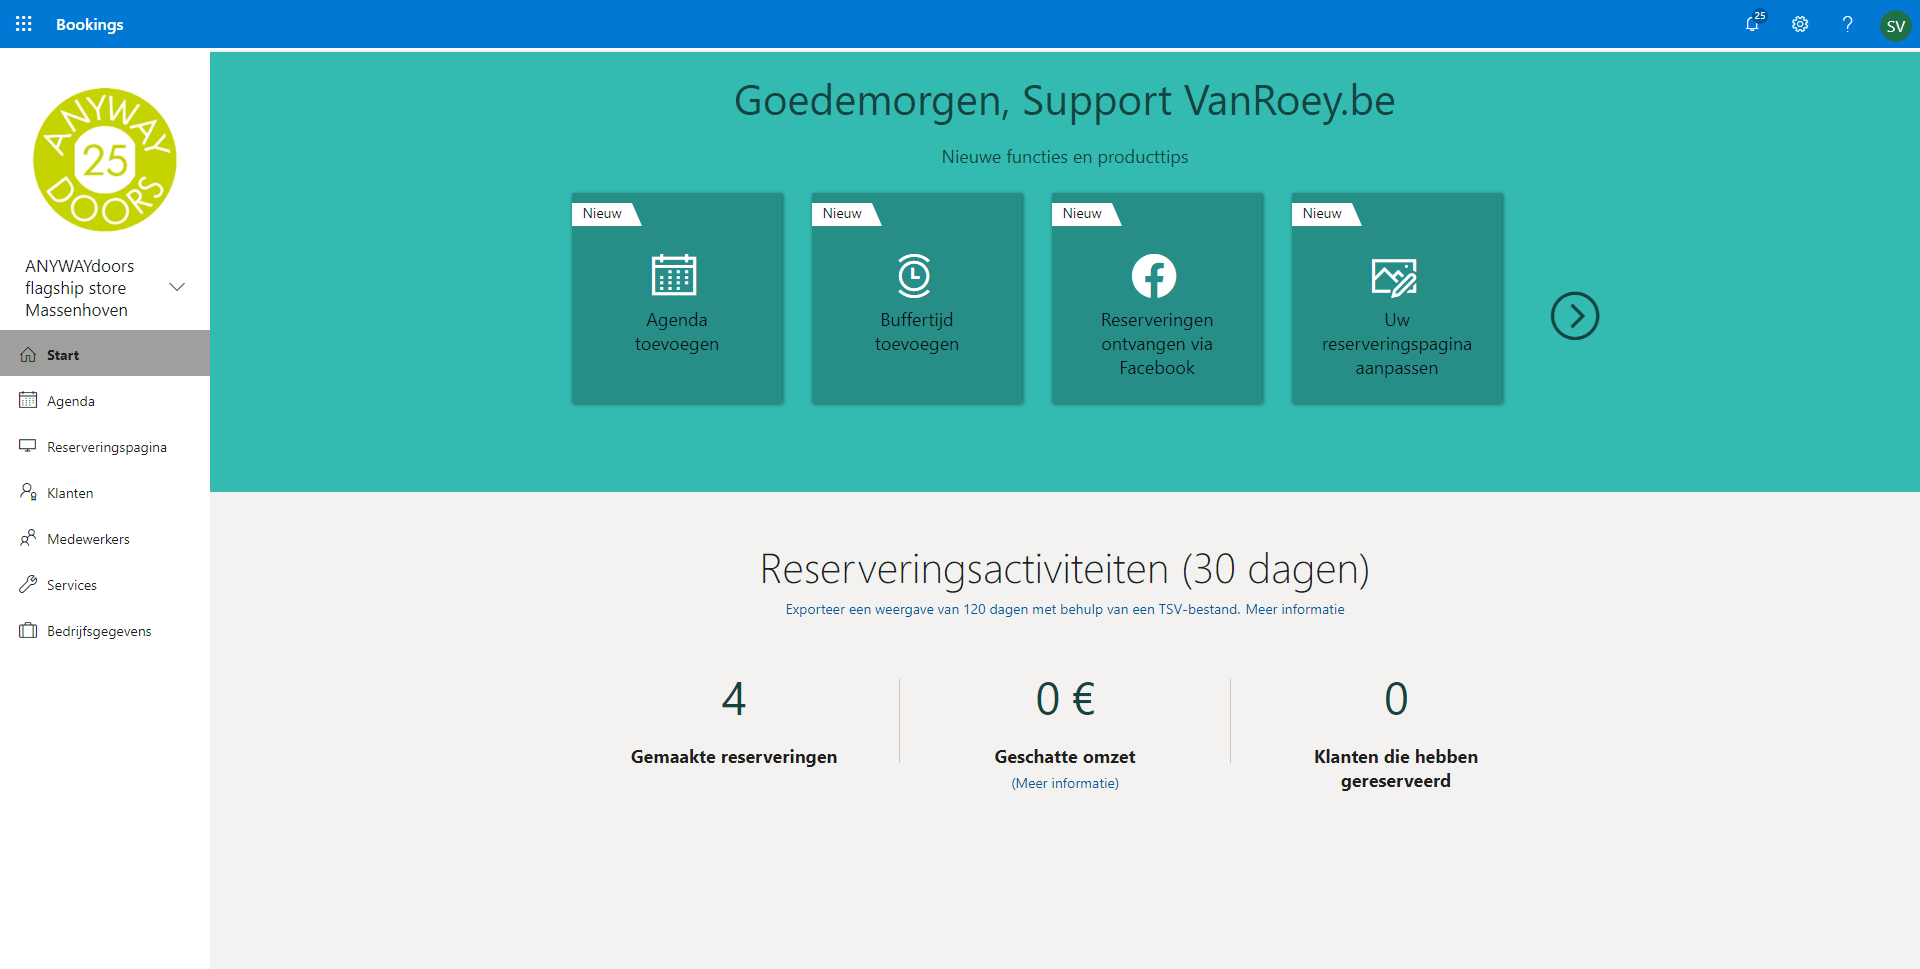
Task: Click the Gemaakte reserveringen label
Action: [734, 757]
